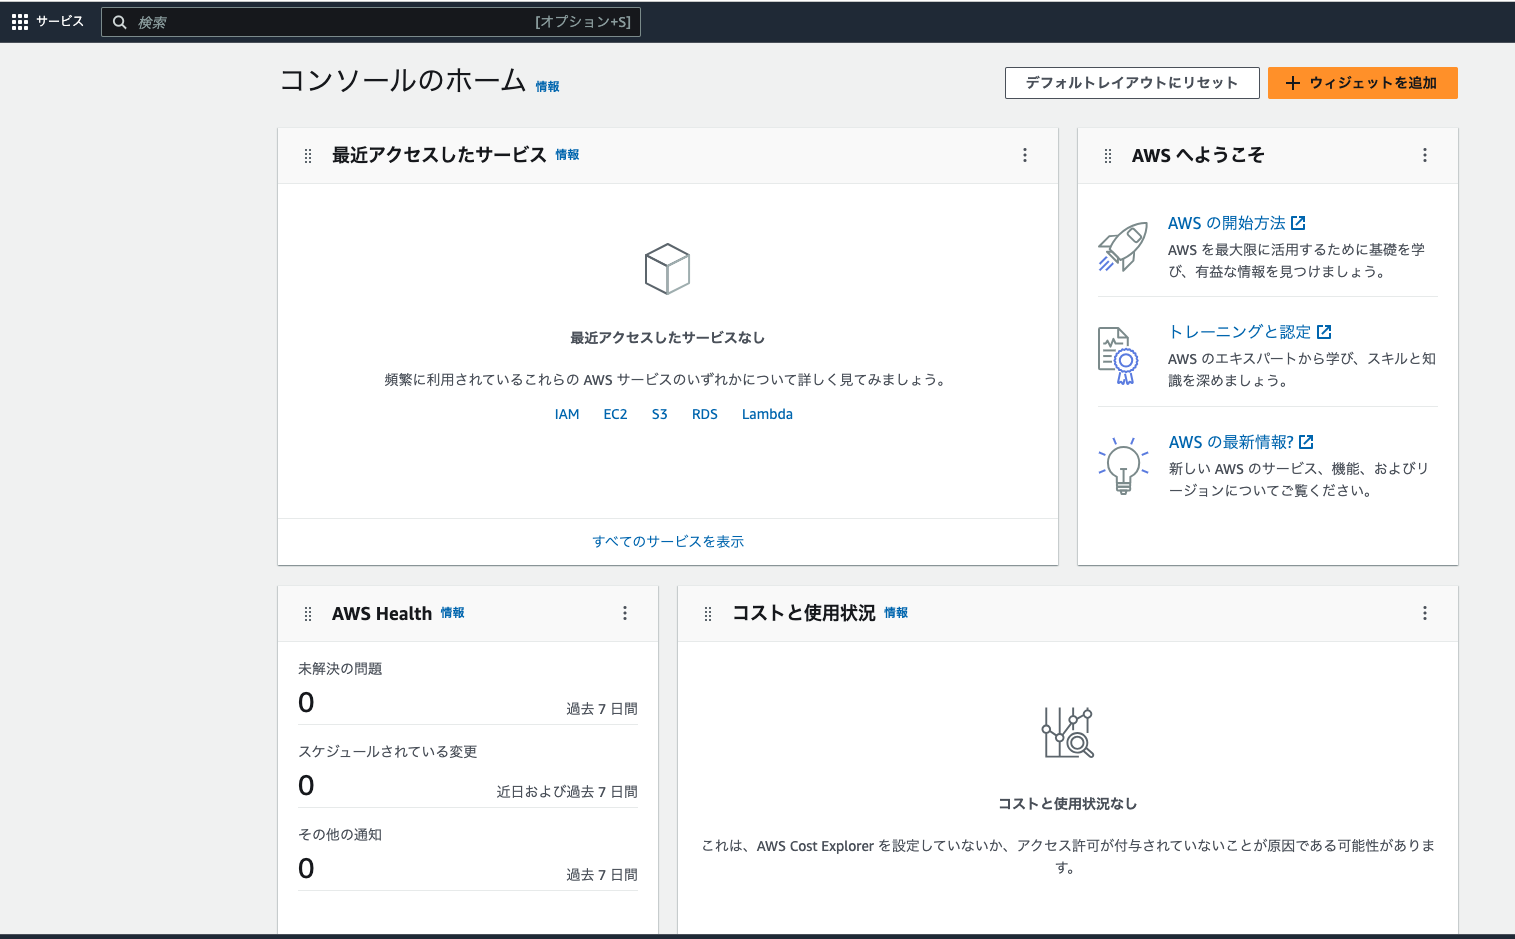Image resolution: width=1515 pixels, height=939 pixels.
Task: Click the その他の通知 count value
Action: click(306, 869)
